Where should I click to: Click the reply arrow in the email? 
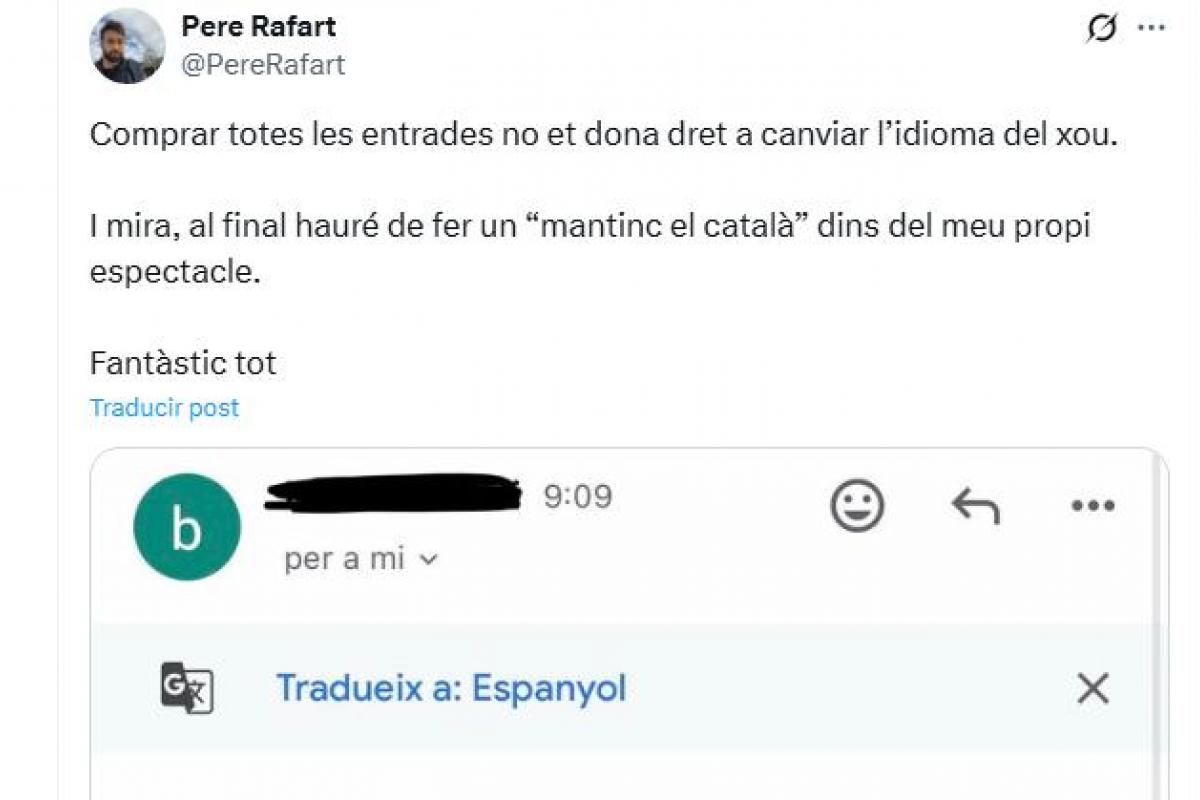(x=975, y=506)
